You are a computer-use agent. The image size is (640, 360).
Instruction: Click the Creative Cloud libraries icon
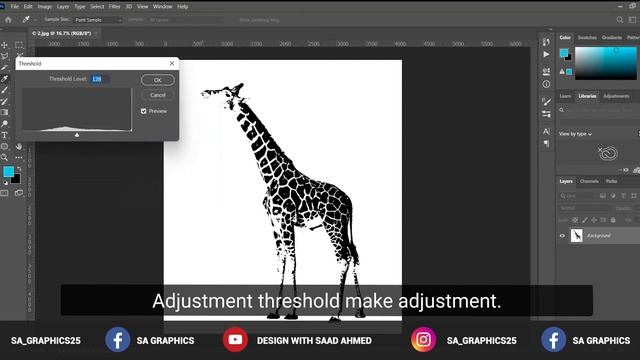pos(608,153)
